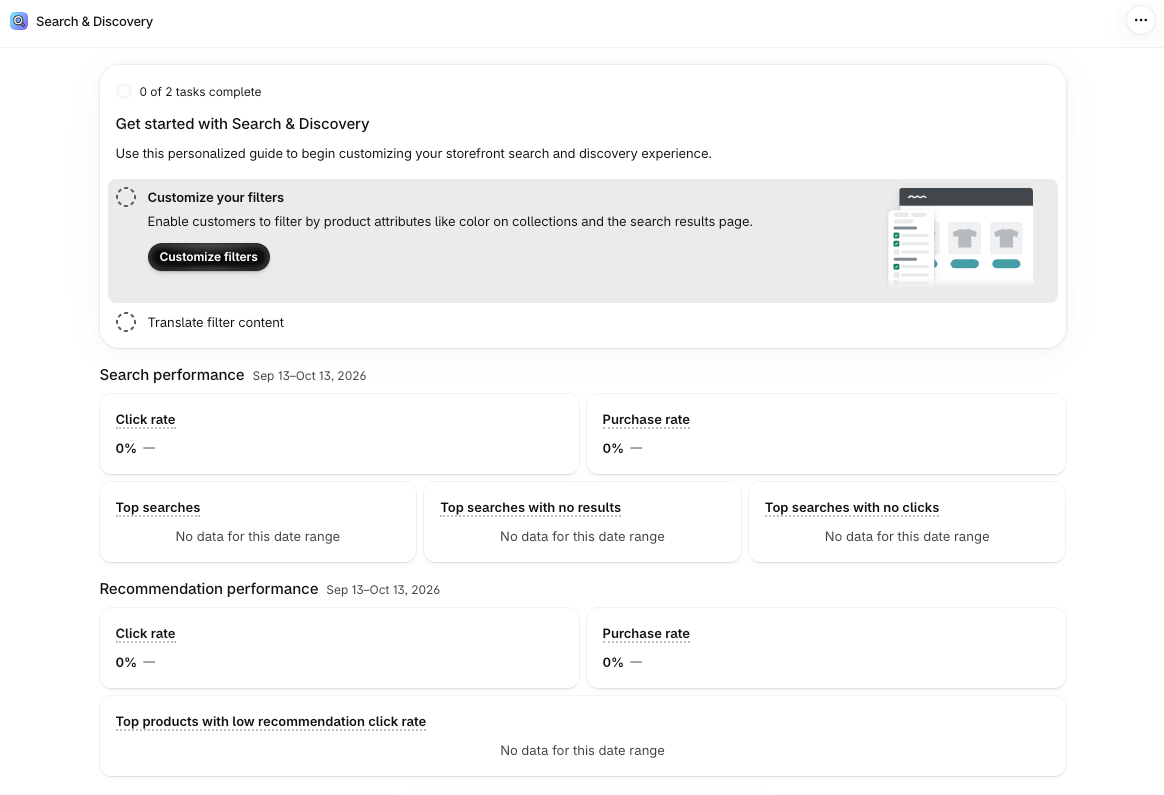Click the personalized guide description text
This screenshot has width=1164, height=795.
point(413,154)
